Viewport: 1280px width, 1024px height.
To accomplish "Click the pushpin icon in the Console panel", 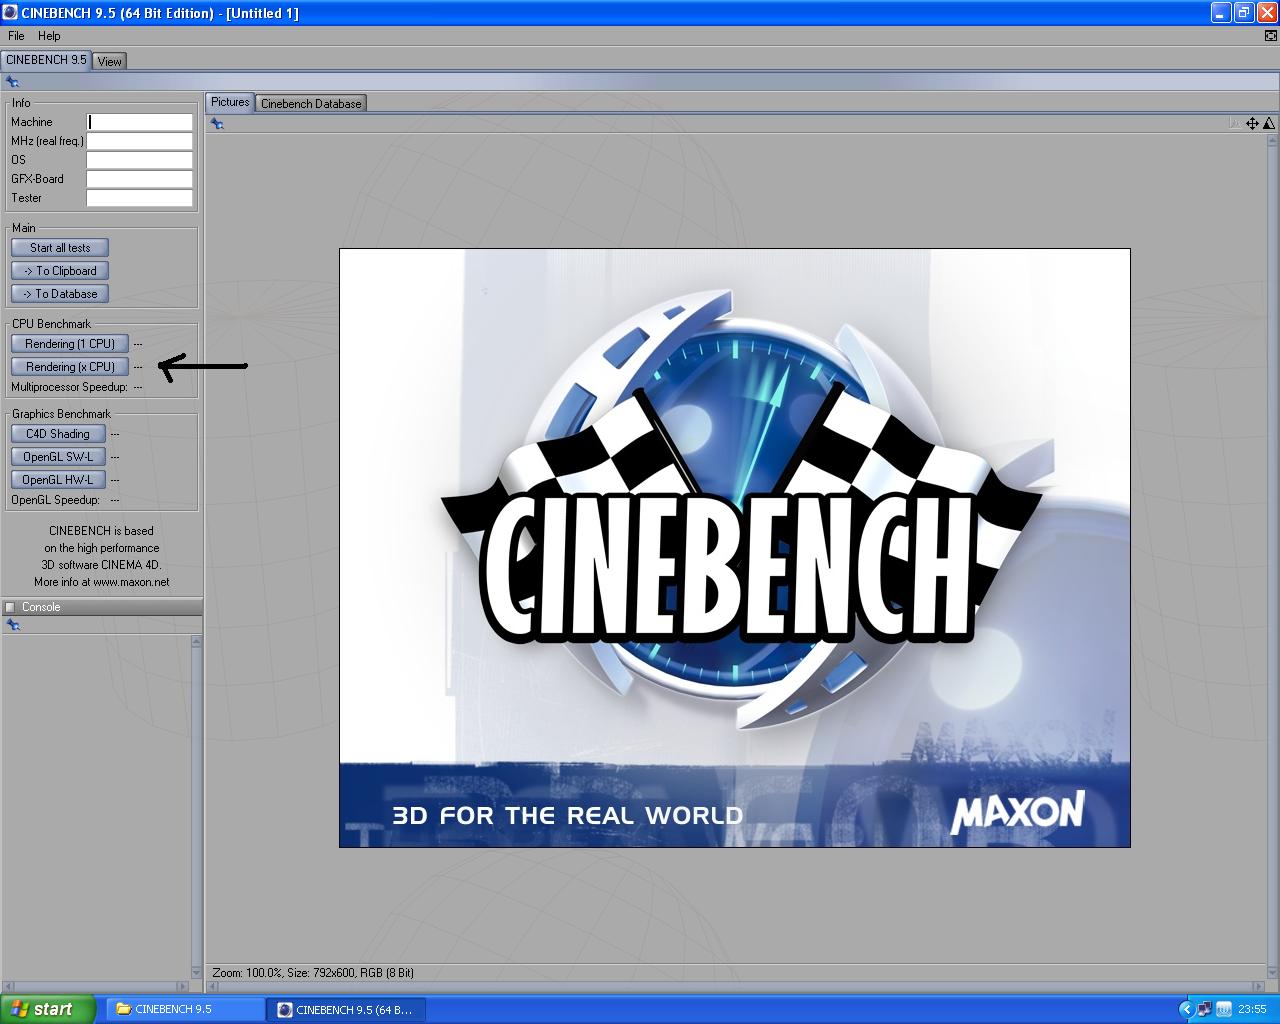I will (x=12, y=625).
